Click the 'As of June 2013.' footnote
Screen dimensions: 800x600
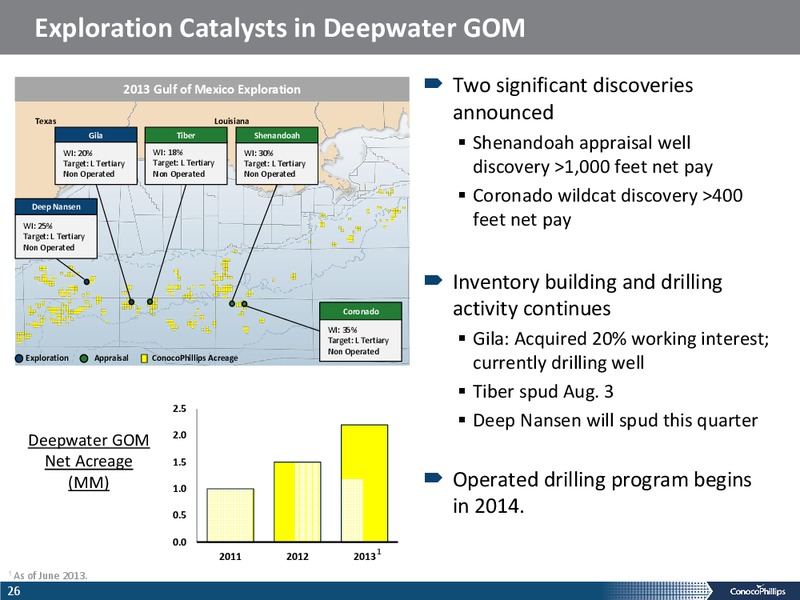coord(50,576)
